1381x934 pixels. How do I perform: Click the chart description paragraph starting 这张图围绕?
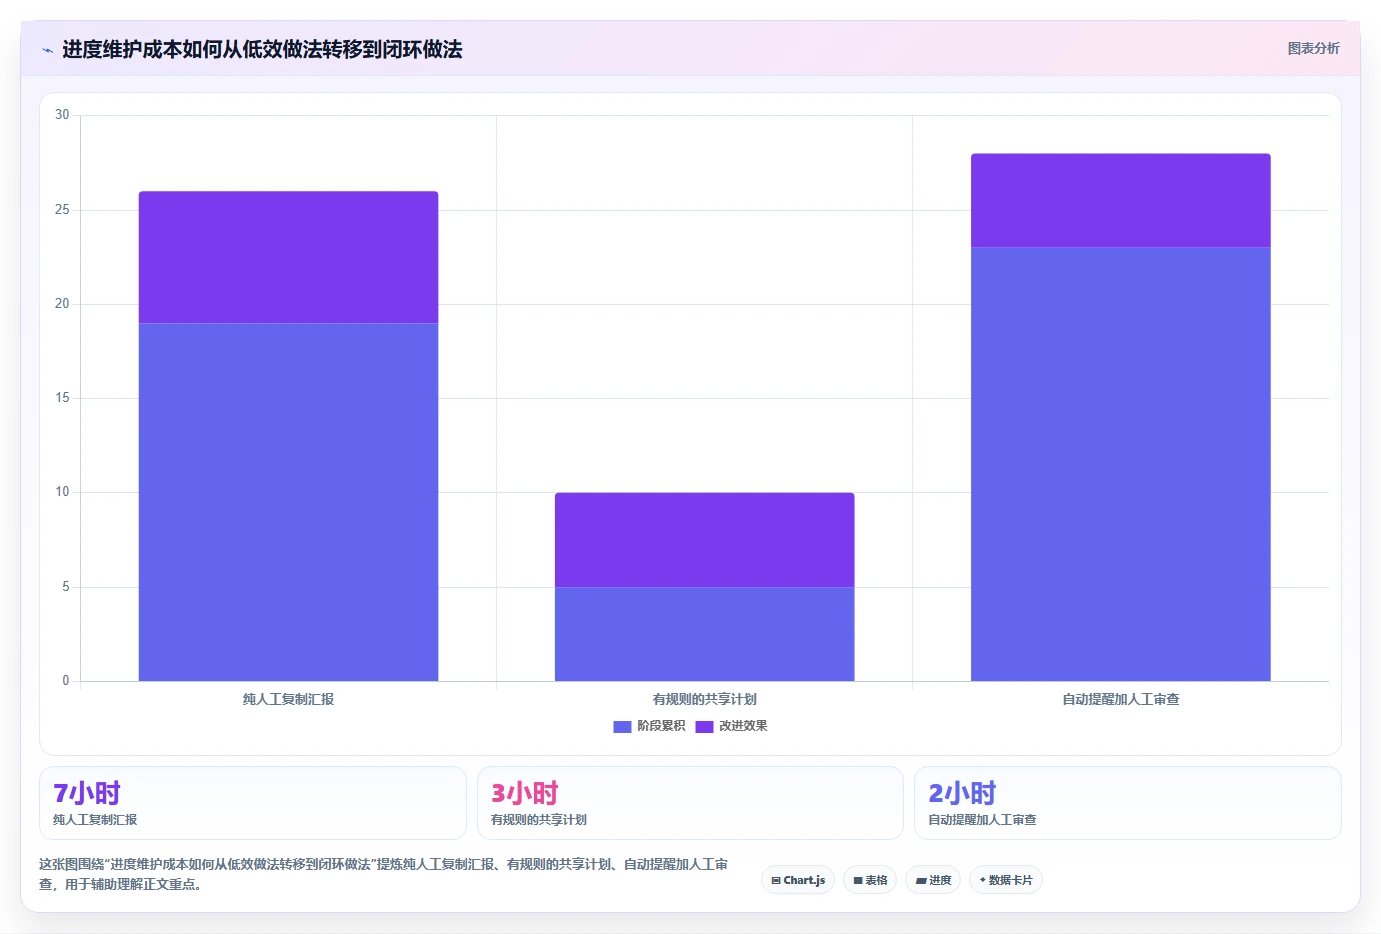[384, 874]
